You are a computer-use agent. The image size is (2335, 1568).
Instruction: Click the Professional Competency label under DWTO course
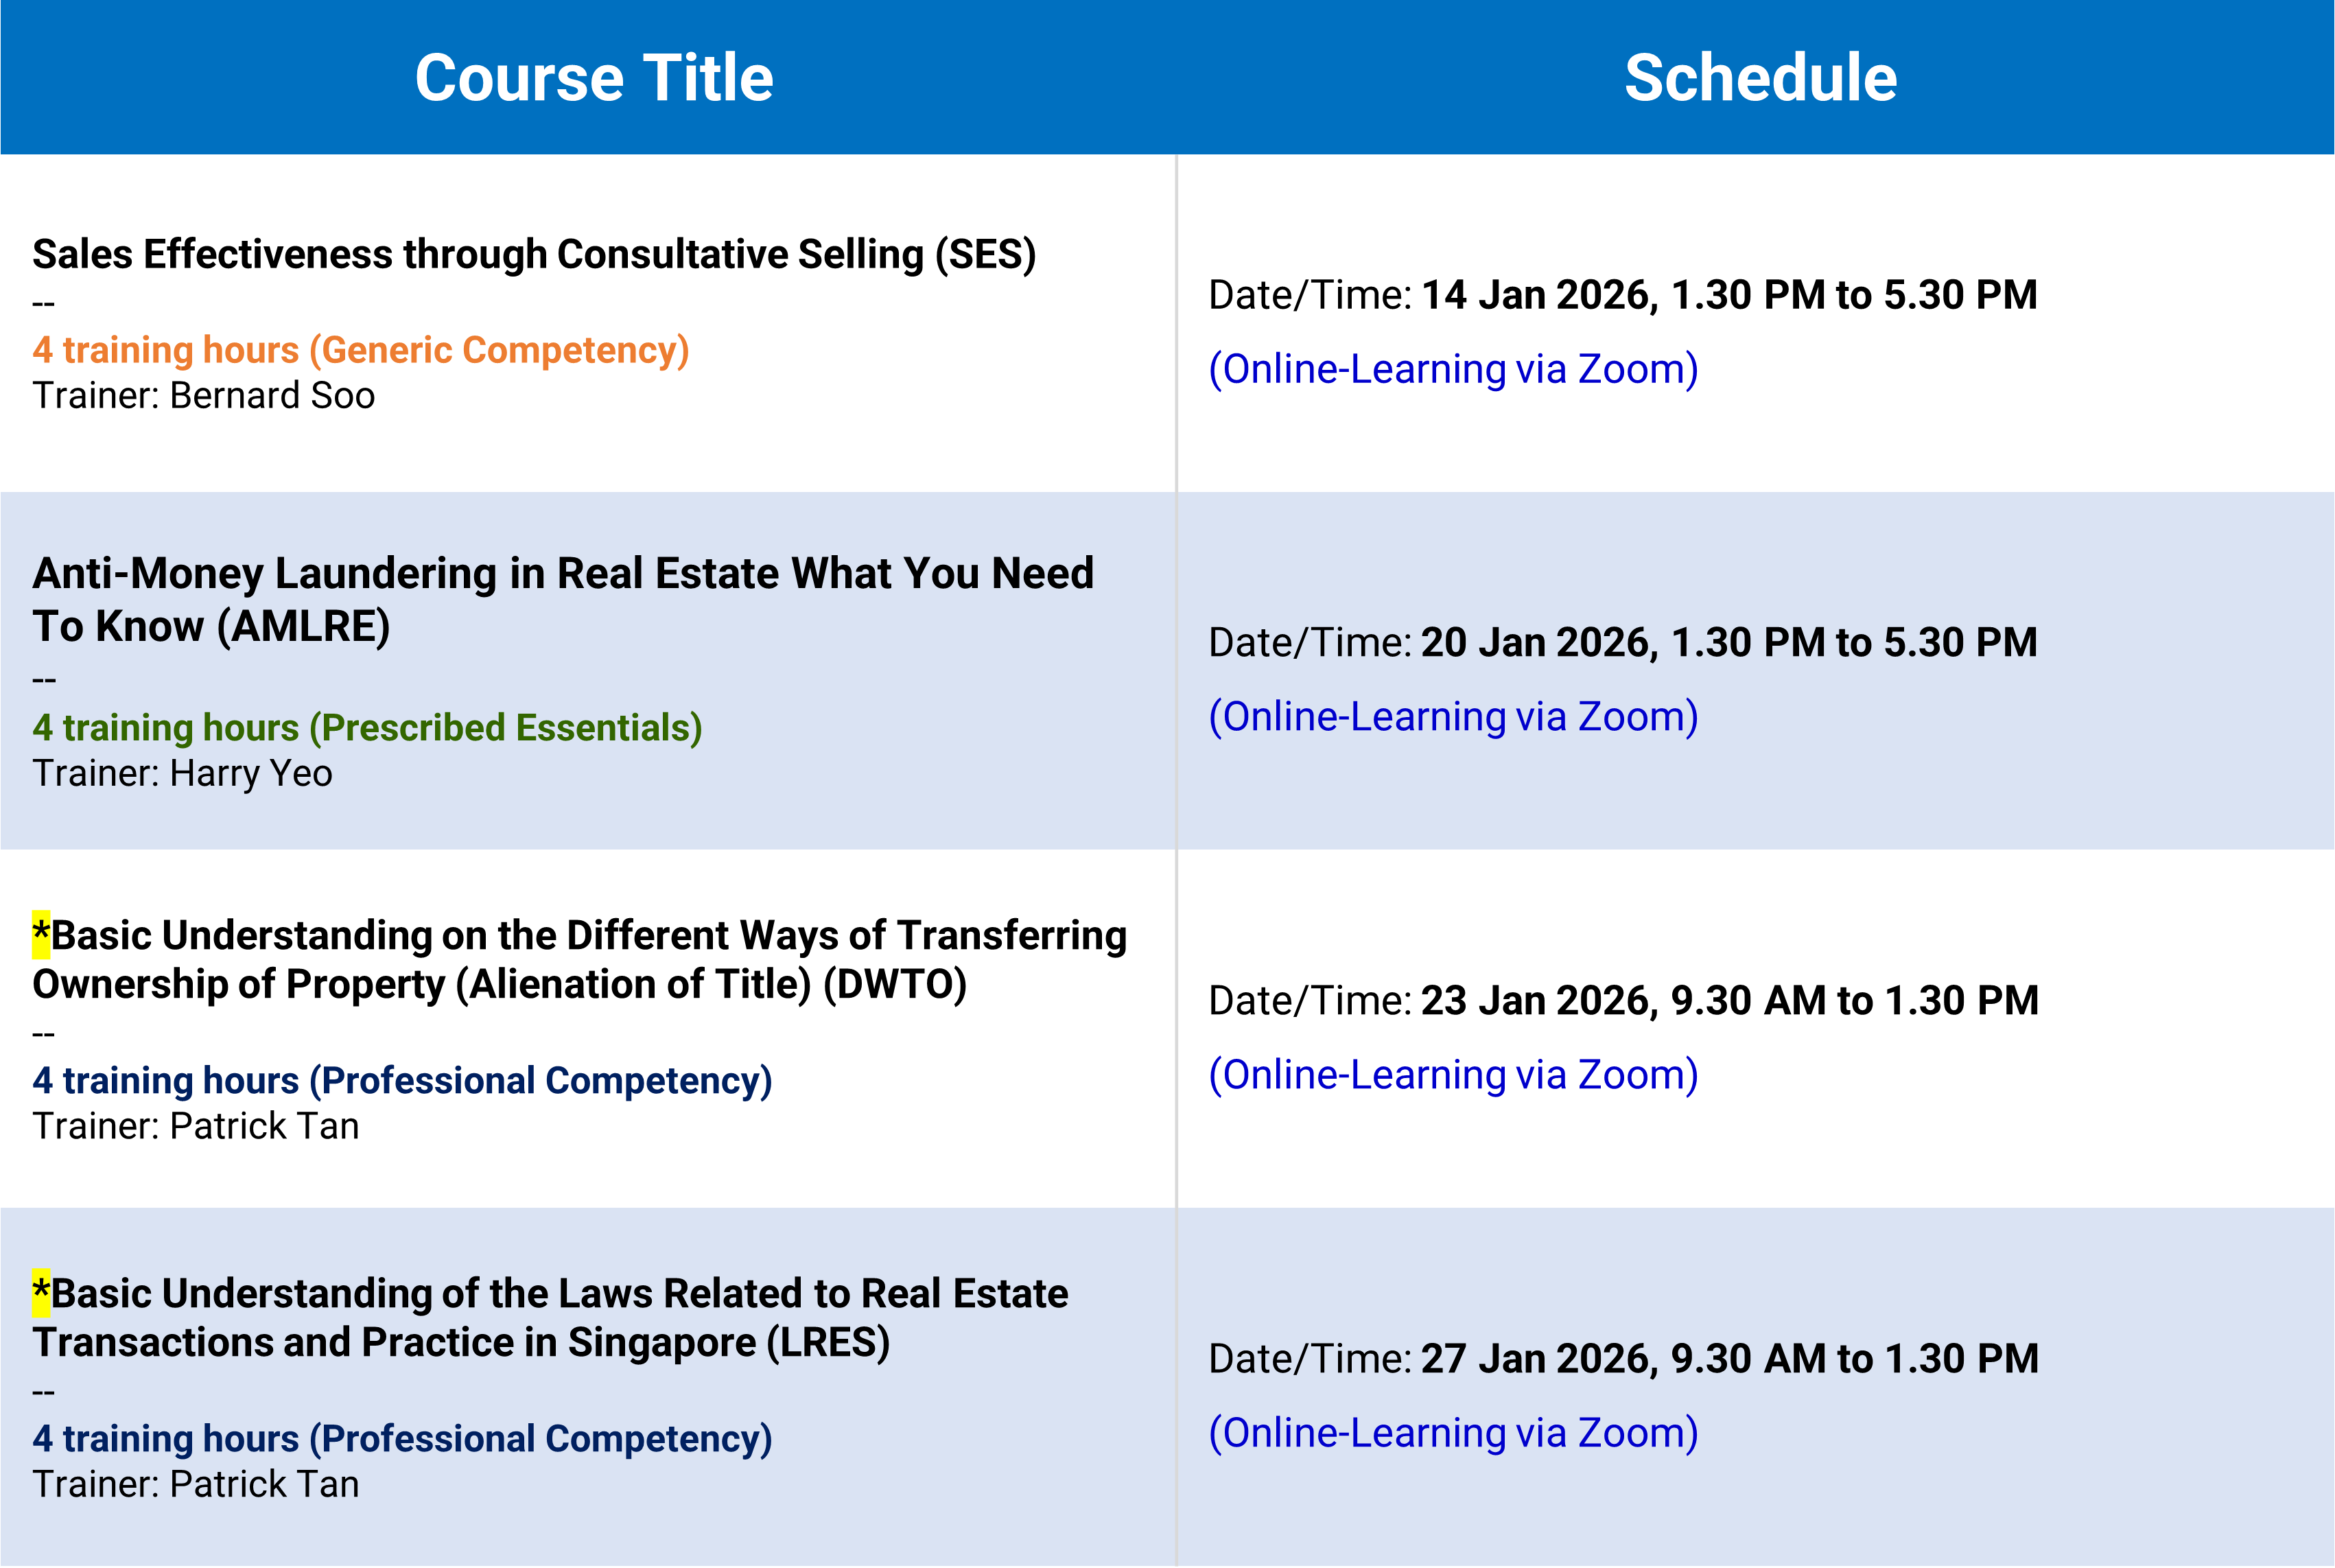pyautogui.click(x=402, y=1081)
